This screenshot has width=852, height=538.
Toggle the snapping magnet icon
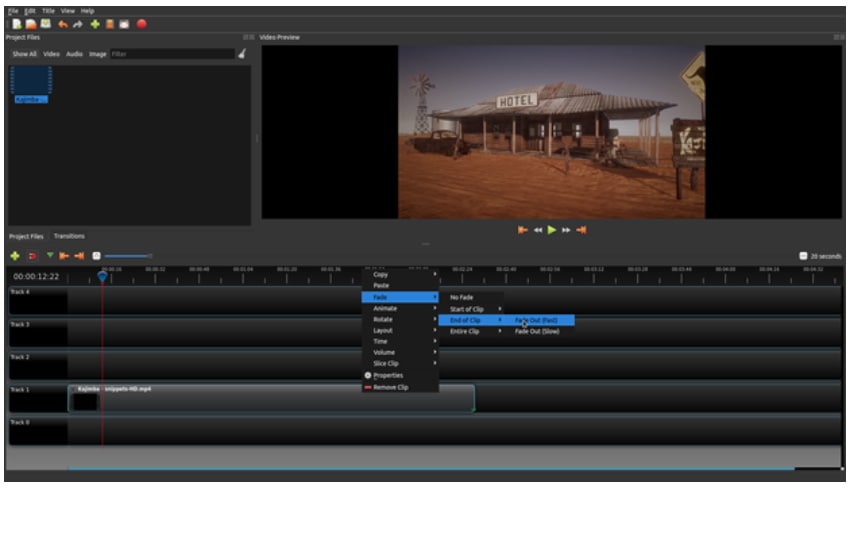(x=33, y=256)
